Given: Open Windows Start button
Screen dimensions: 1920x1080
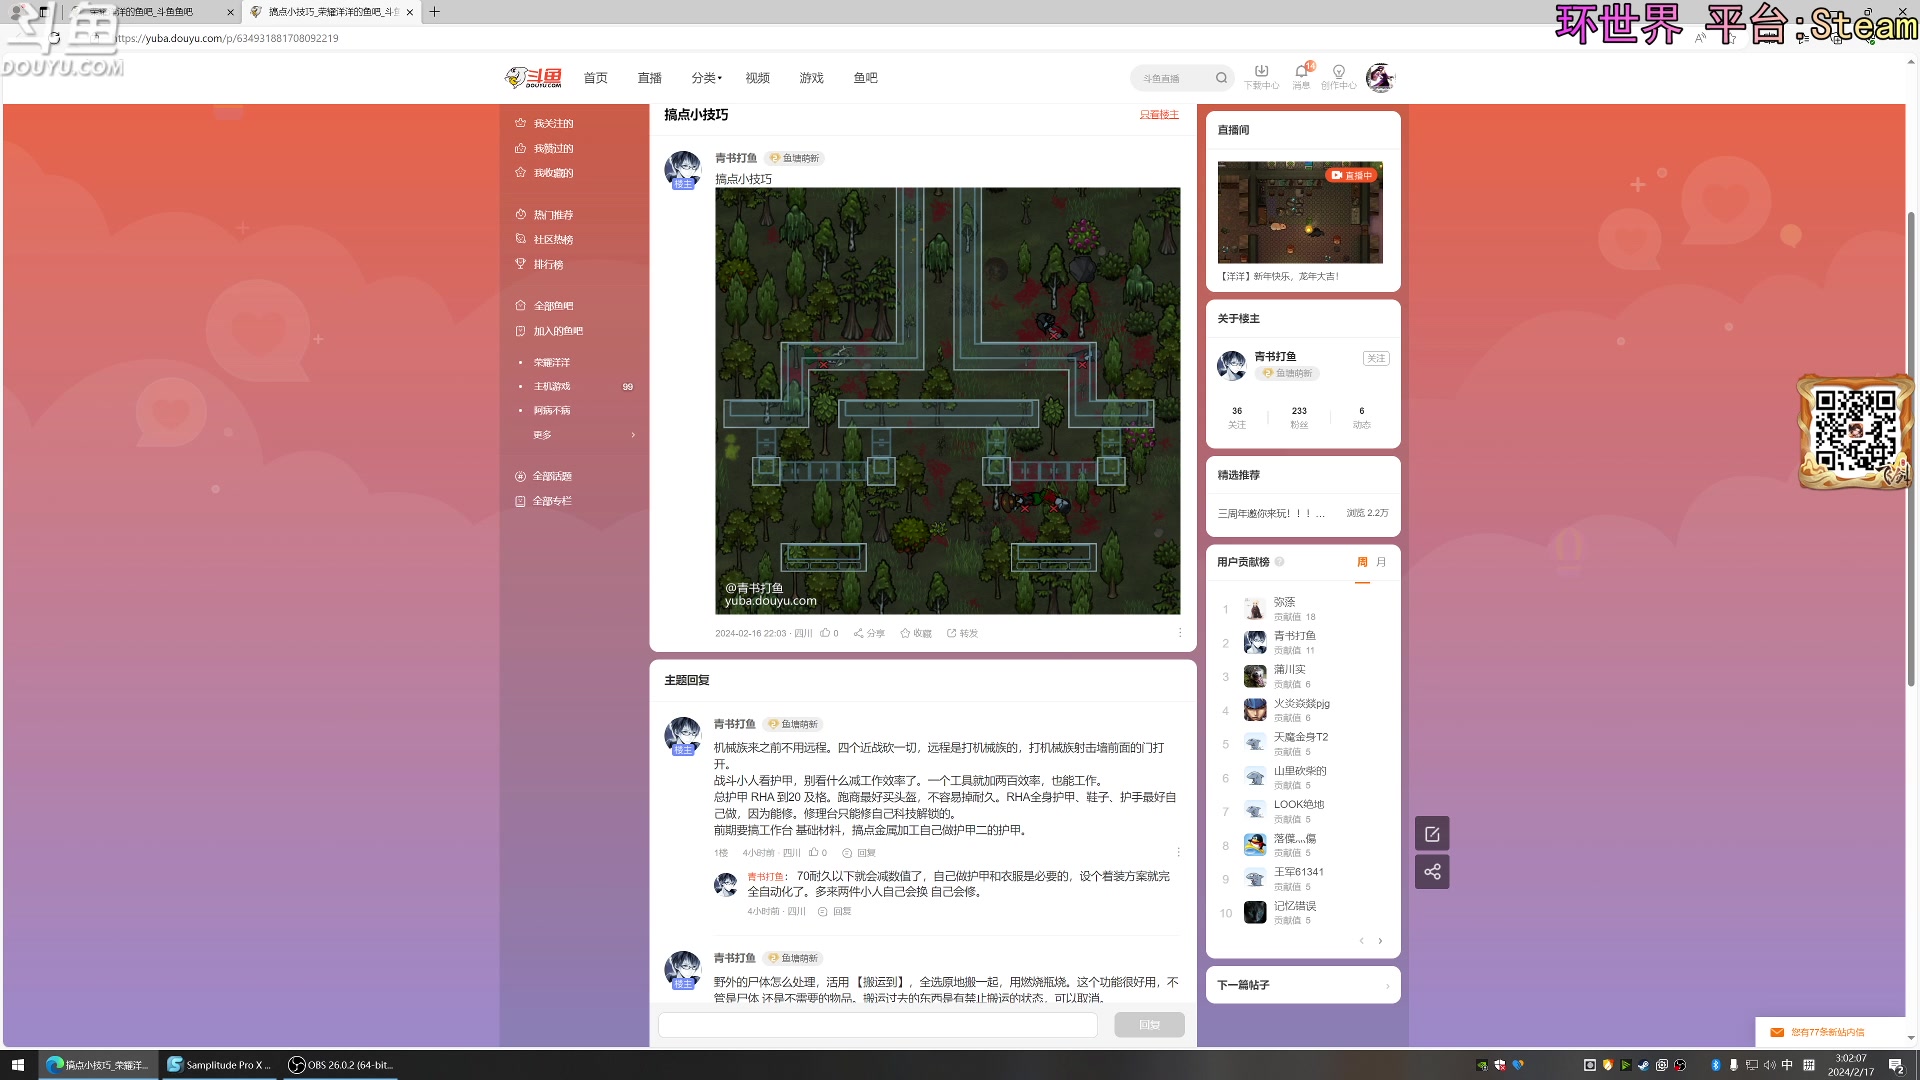Looking at the screenshot, I should point(17,1065).
